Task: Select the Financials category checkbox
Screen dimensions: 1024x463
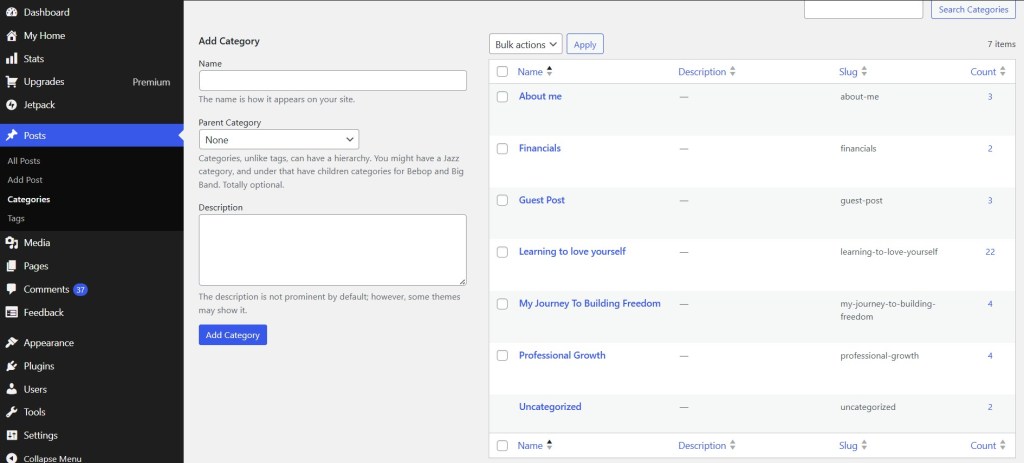Action: (x=502, y=149)
